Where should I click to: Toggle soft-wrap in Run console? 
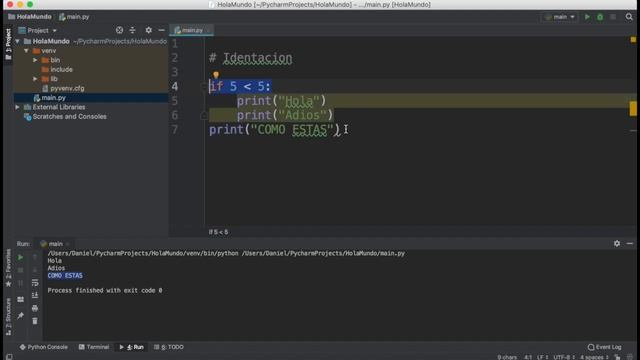35,282
